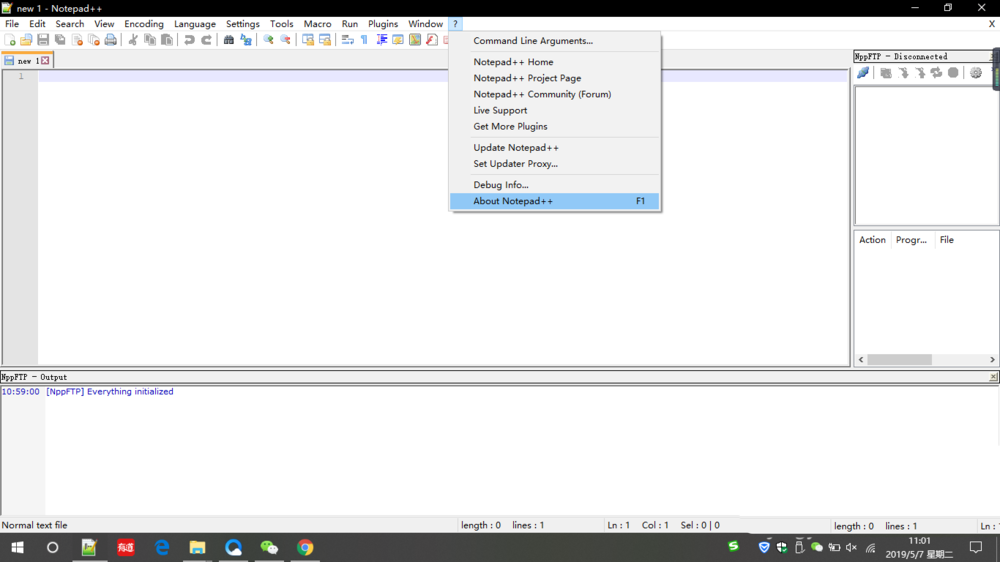This screenshot has width=1000, height=562.
Task: Toggle the Document Map toolbar icon
Action: [x=415, y=40]
